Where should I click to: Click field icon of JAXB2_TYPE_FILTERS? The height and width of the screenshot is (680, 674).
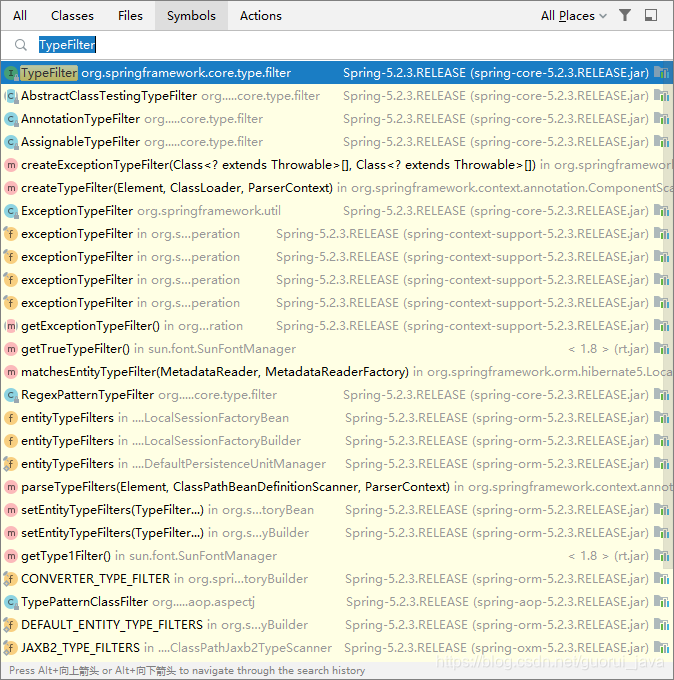pyautogui.click(x=10, y=647)
